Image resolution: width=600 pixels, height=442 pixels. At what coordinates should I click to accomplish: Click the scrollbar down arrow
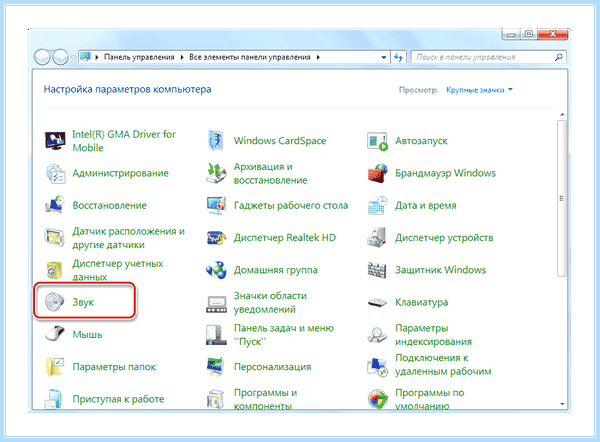tap(562, 404)
